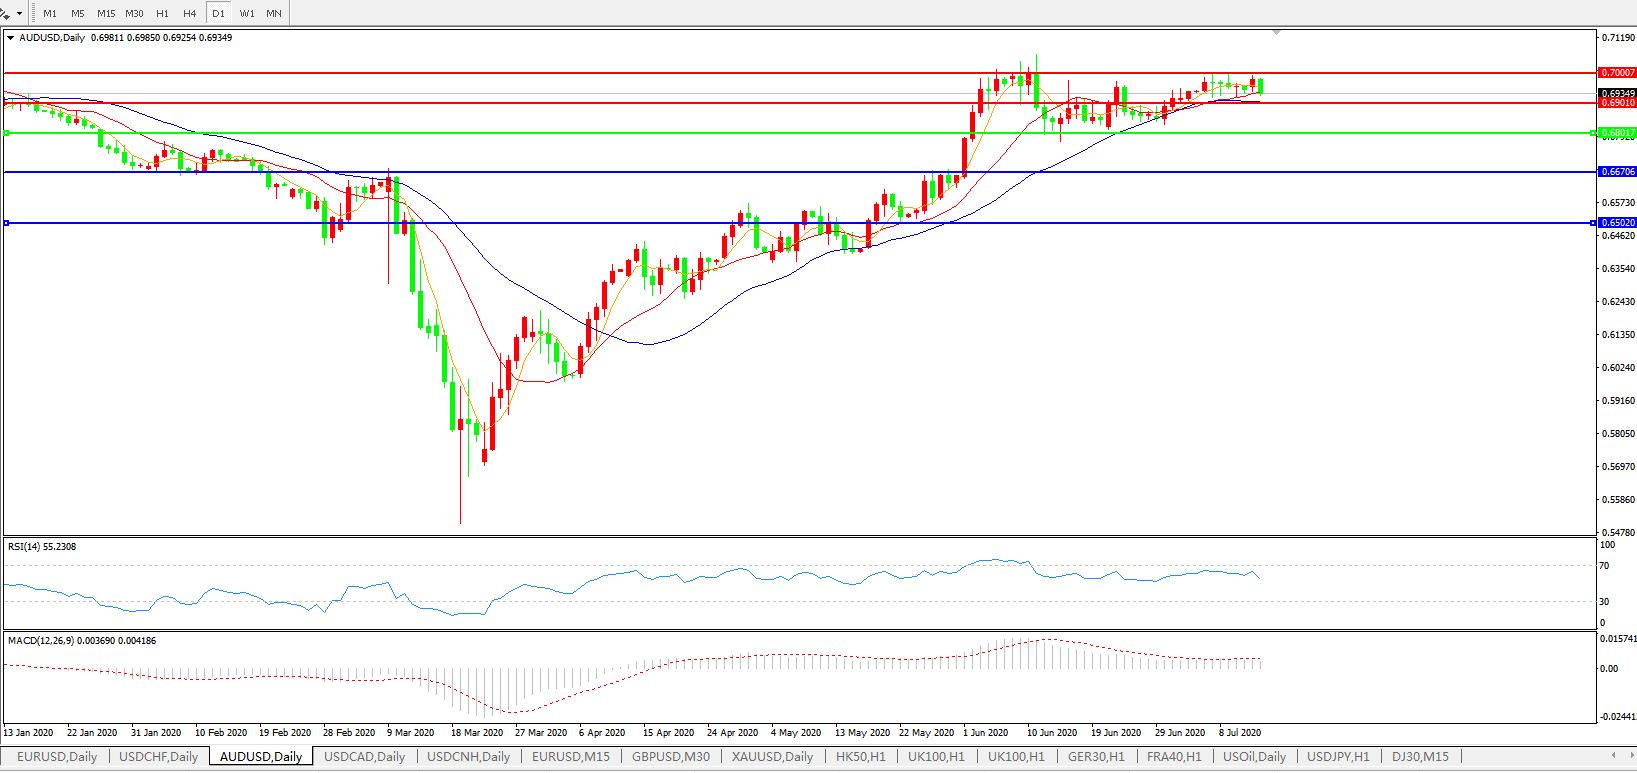Open the USOil,Daily chart tab
Viewport: 1637px width, 773px height.
1254,757
